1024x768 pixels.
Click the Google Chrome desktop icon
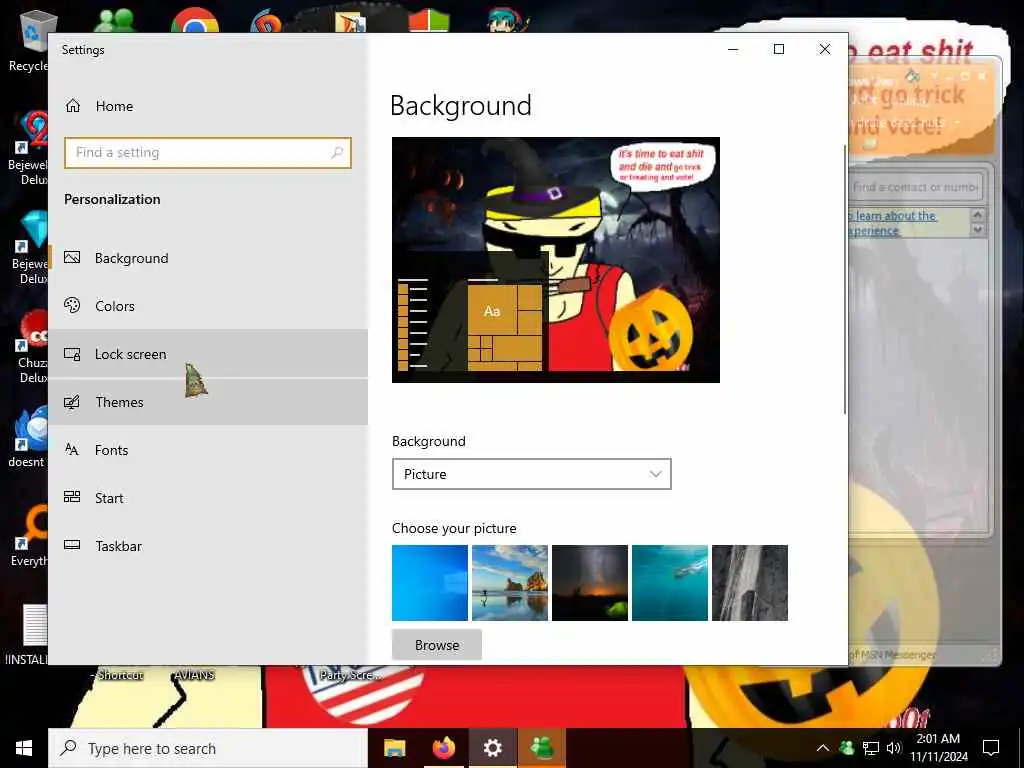tap(195, 20)
